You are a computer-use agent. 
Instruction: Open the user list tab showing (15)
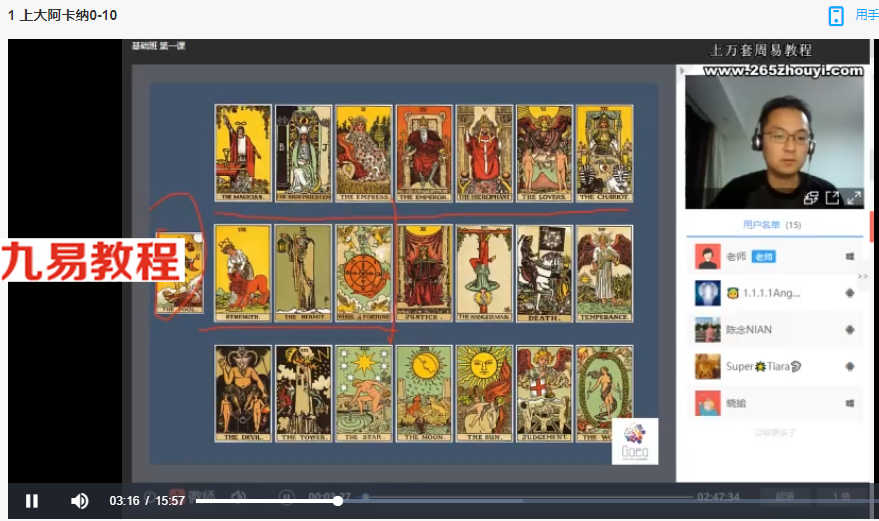(772, 224)
